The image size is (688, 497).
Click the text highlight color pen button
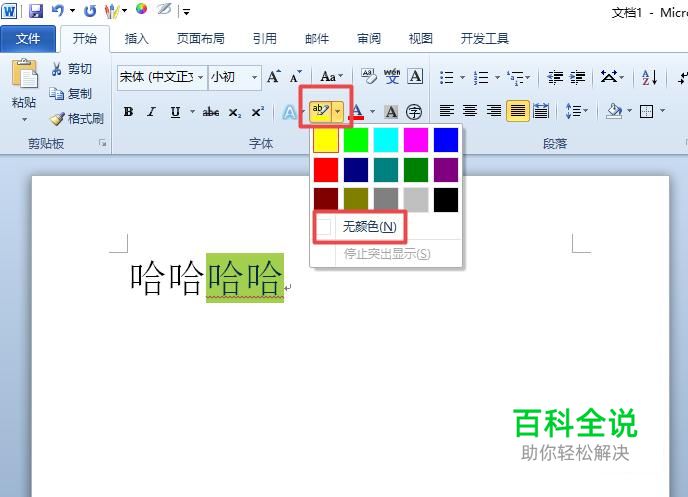(x=320, y=111)
